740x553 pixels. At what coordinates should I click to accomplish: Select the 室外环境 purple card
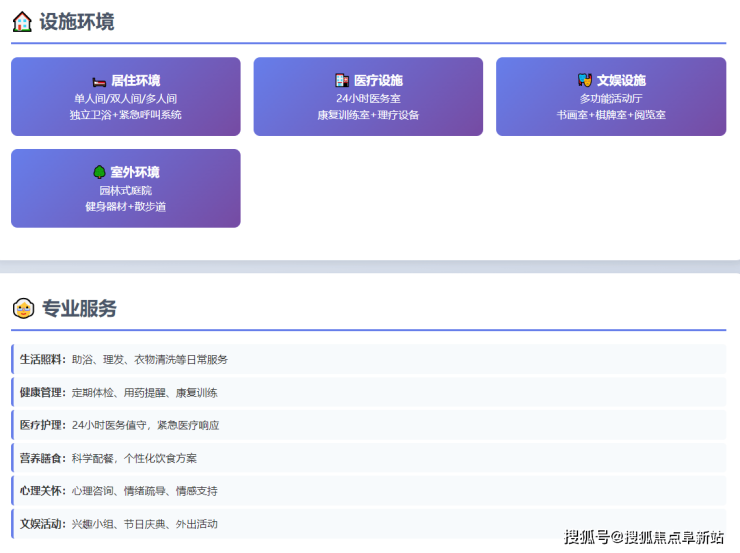point(125,188)
